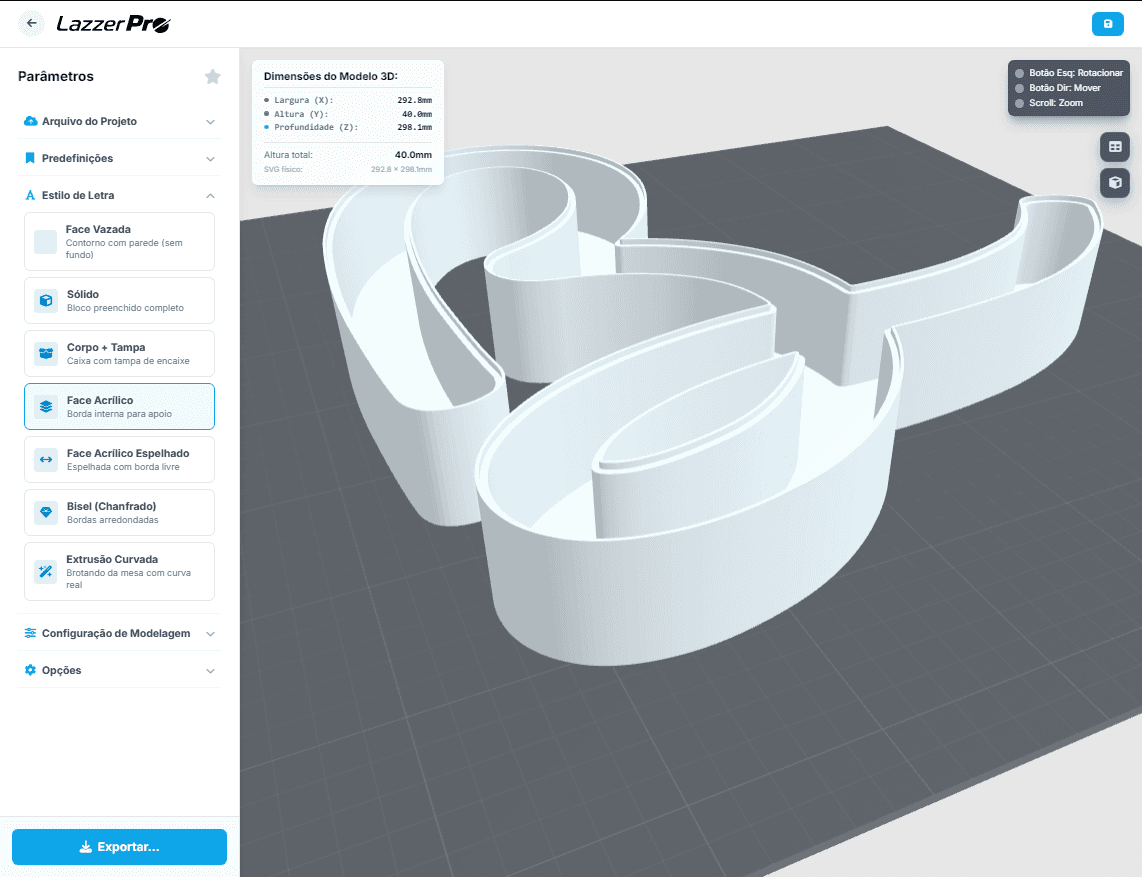Select the Face Acrílico Espelhado style
Screen dimensions: 1142x877
pos(119,459)
